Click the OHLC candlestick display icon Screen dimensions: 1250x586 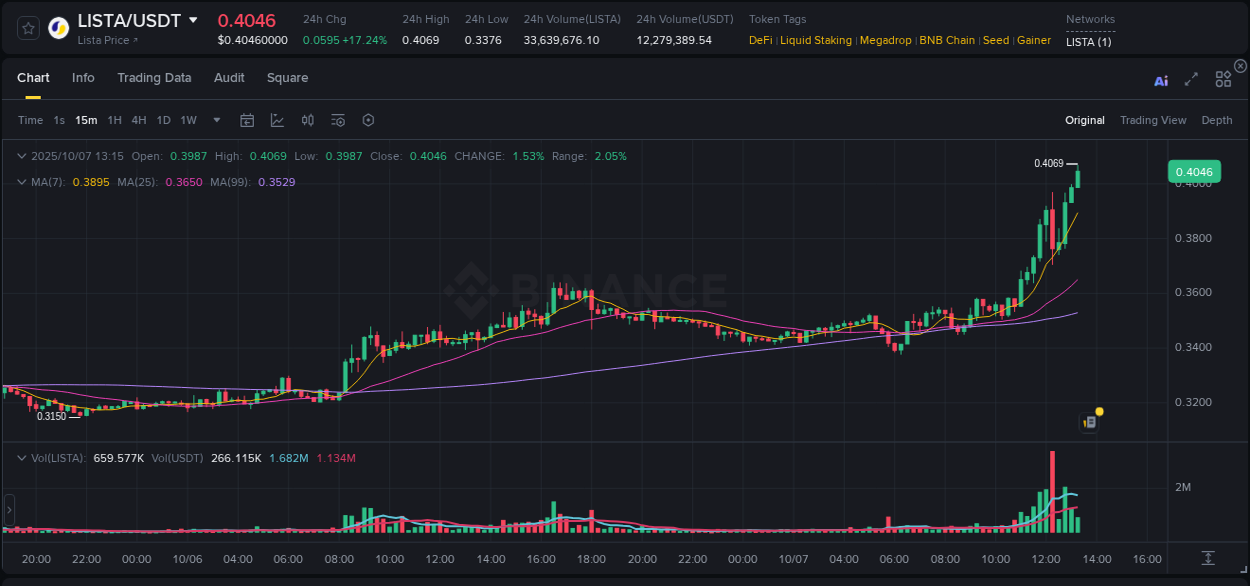coord(307,120)
